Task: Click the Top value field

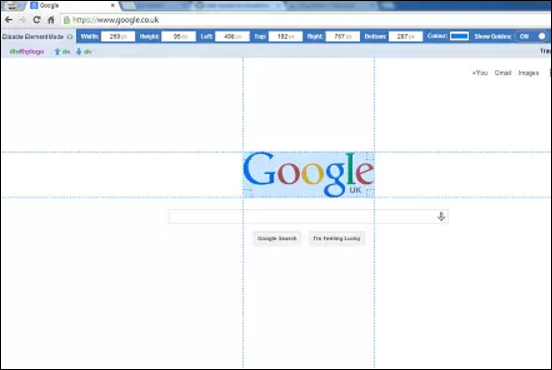Action: pyautogui.click(x=285, y=36)
